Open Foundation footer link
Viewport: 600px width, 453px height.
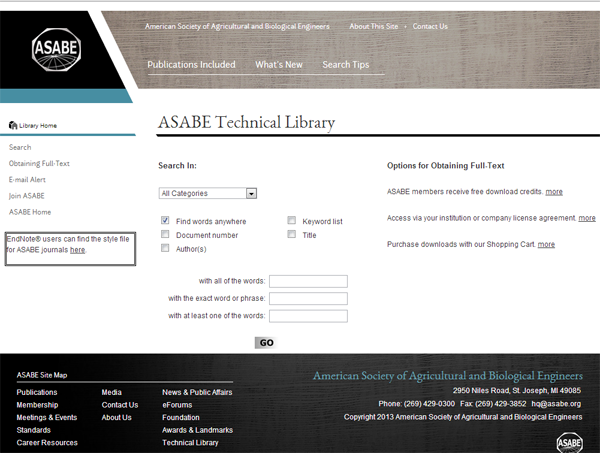click(x=181, y=417)
